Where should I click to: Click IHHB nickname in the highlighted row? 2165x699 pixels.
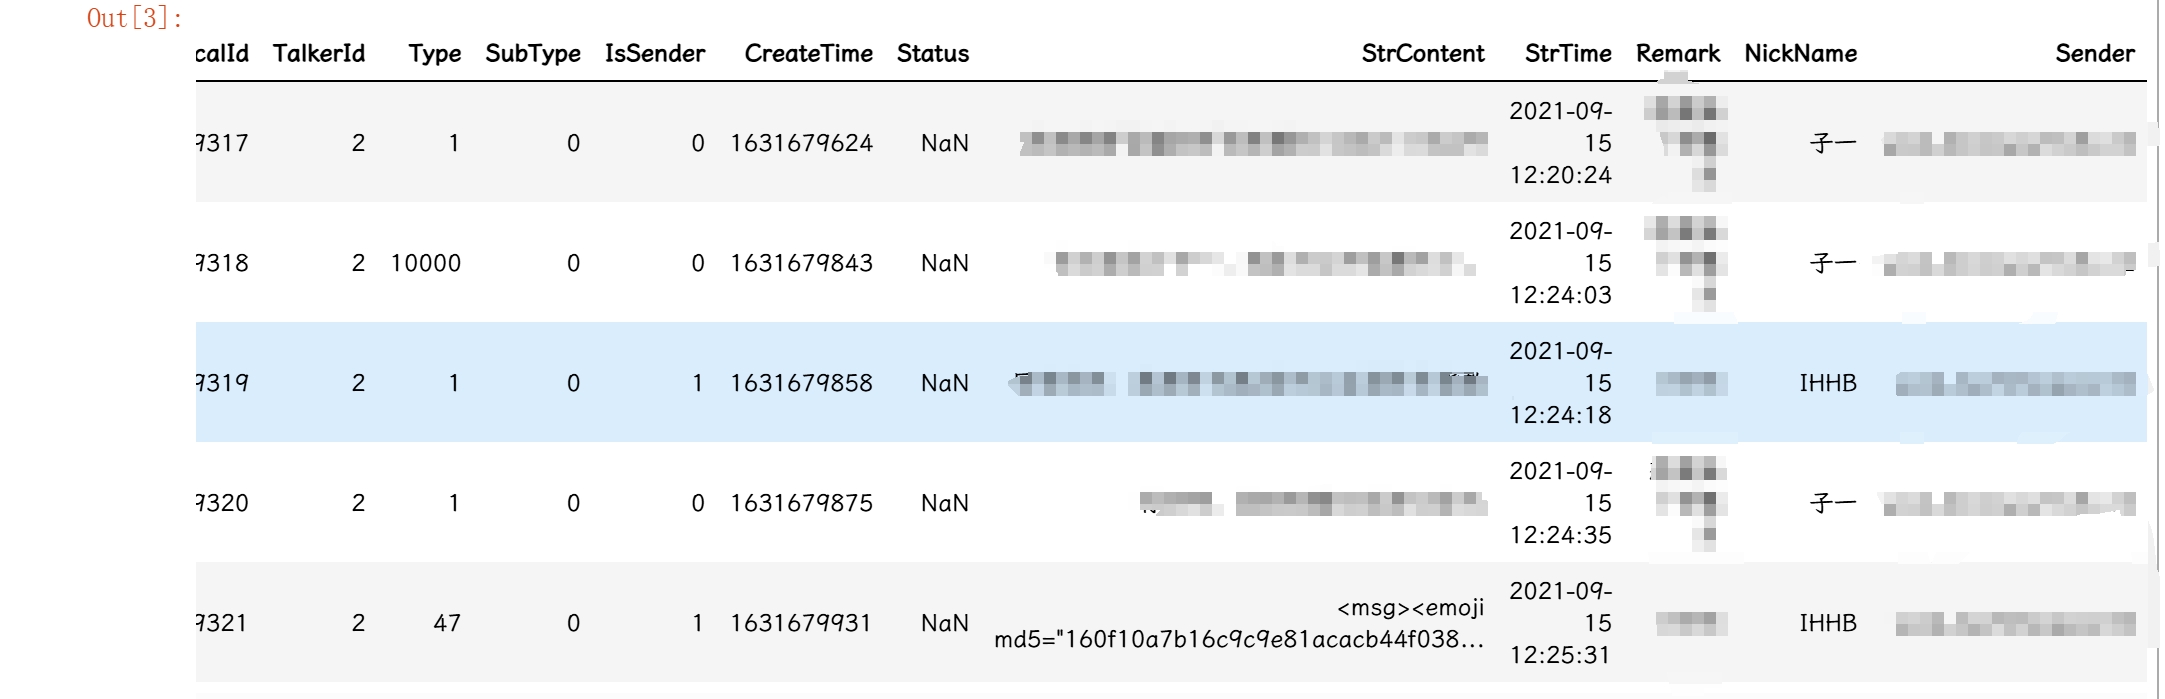1827,383
